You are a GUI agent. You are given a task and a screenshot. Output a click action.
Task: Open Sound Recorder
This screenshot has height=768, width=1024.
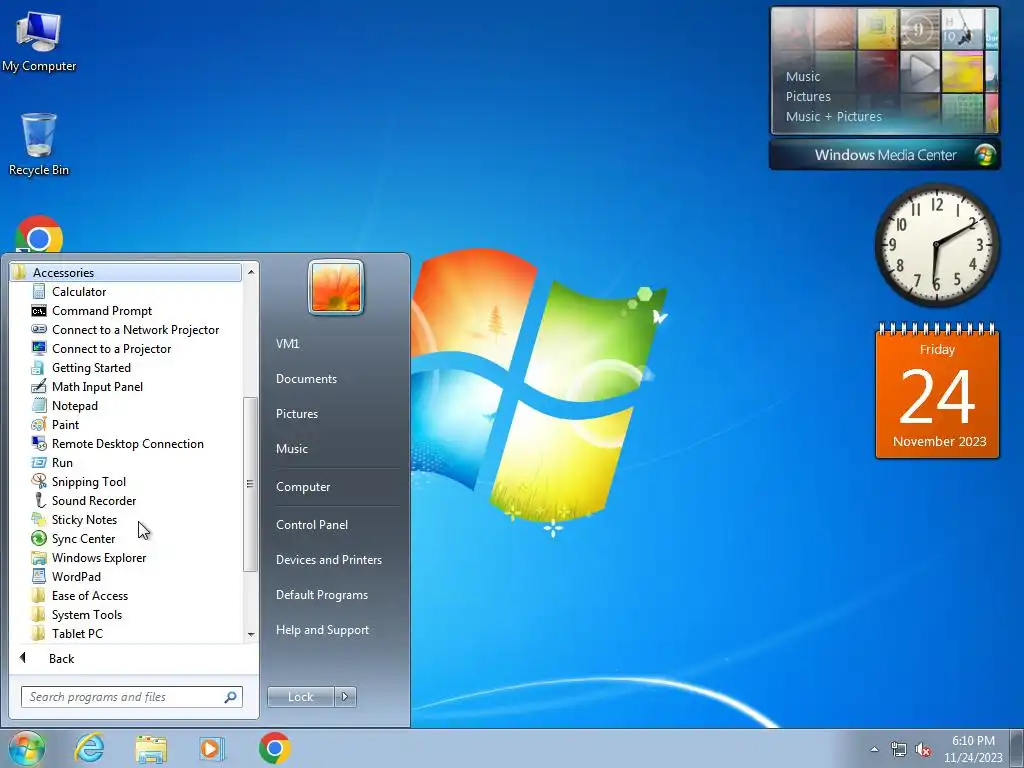pyautogui.click(x=93, y=500)
